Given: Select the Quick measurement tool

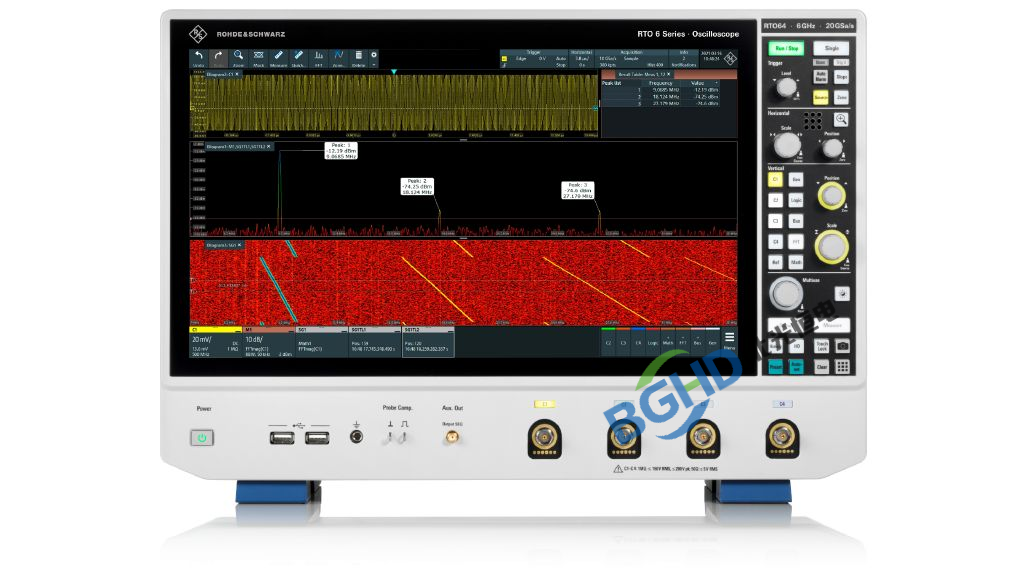Looking at the screenshot, I should pos(298,58).
